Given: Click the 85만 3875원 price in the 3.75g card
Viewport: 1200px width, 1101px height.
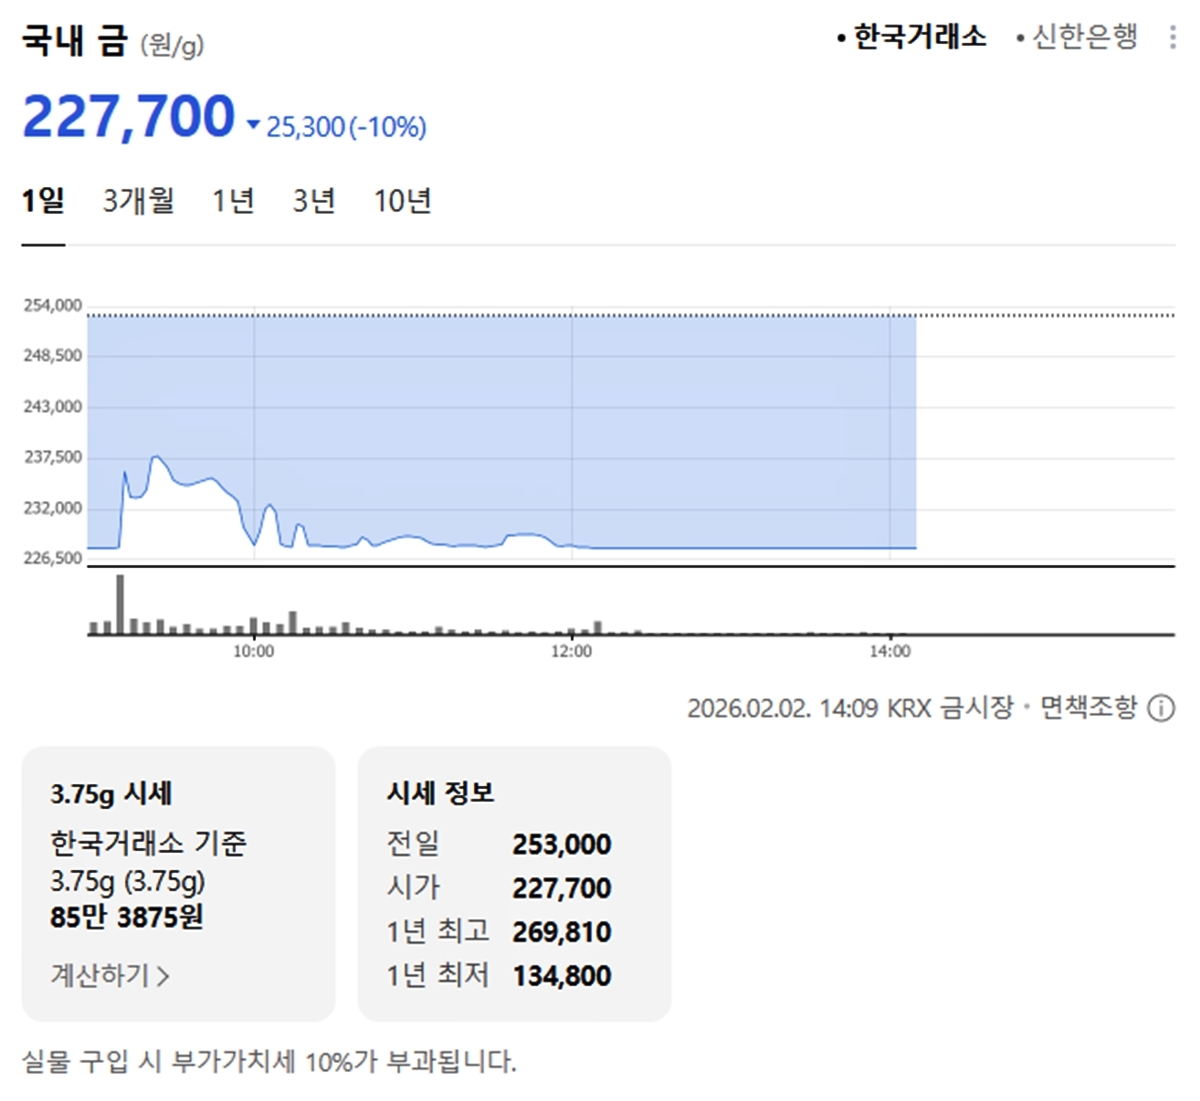Looking at the screenshot, I should coord(126,917).
